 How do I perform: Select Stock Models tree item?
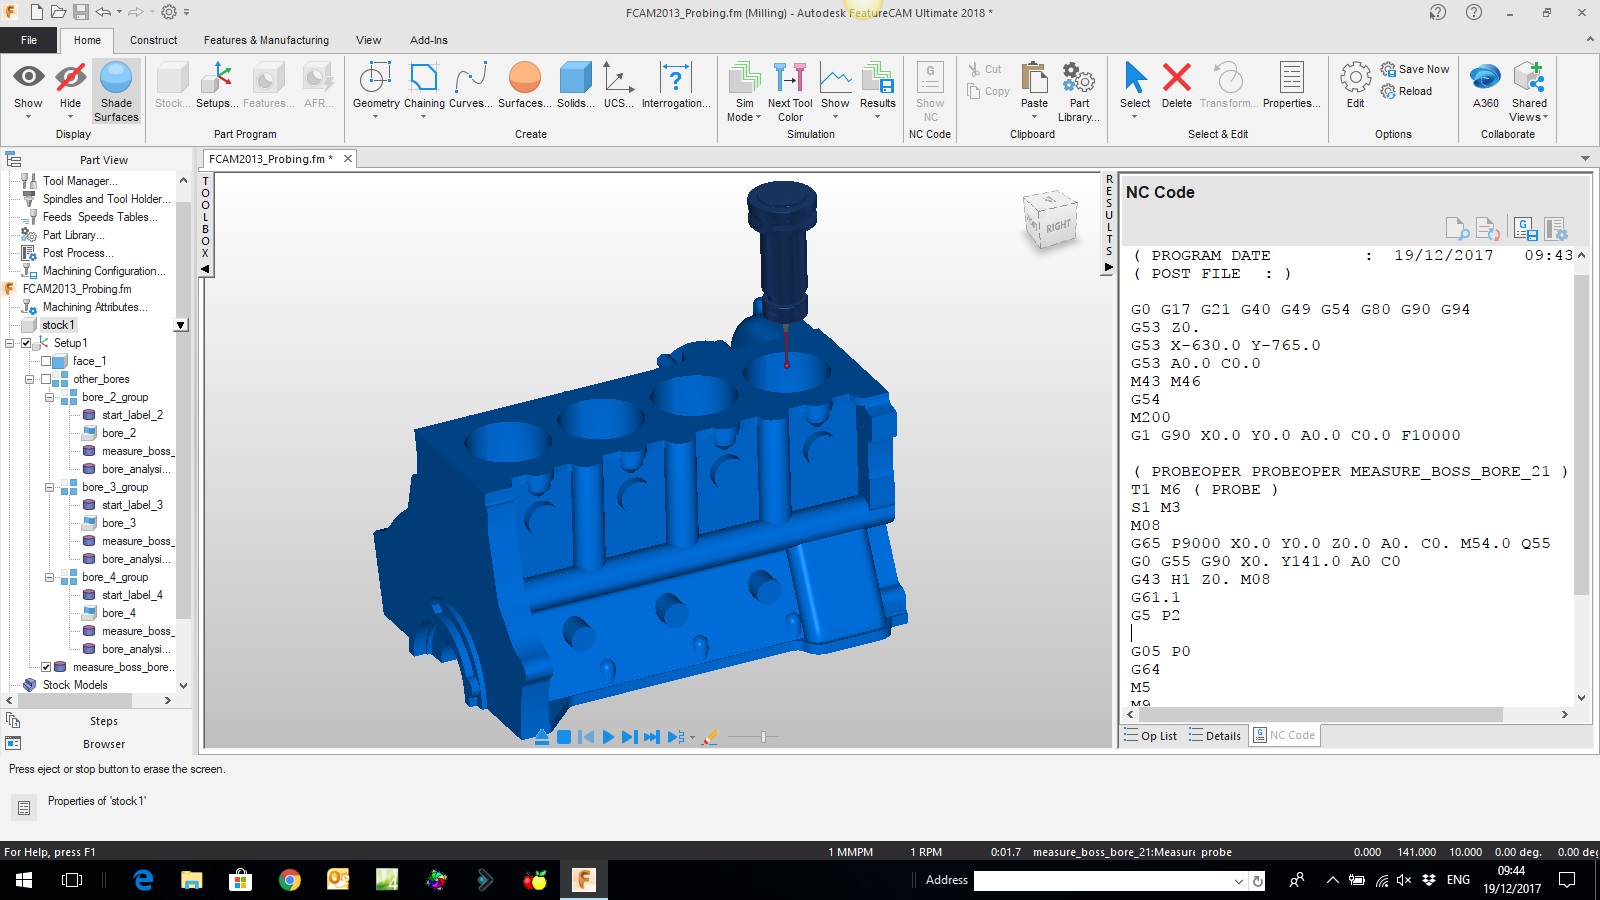(74, 685)
